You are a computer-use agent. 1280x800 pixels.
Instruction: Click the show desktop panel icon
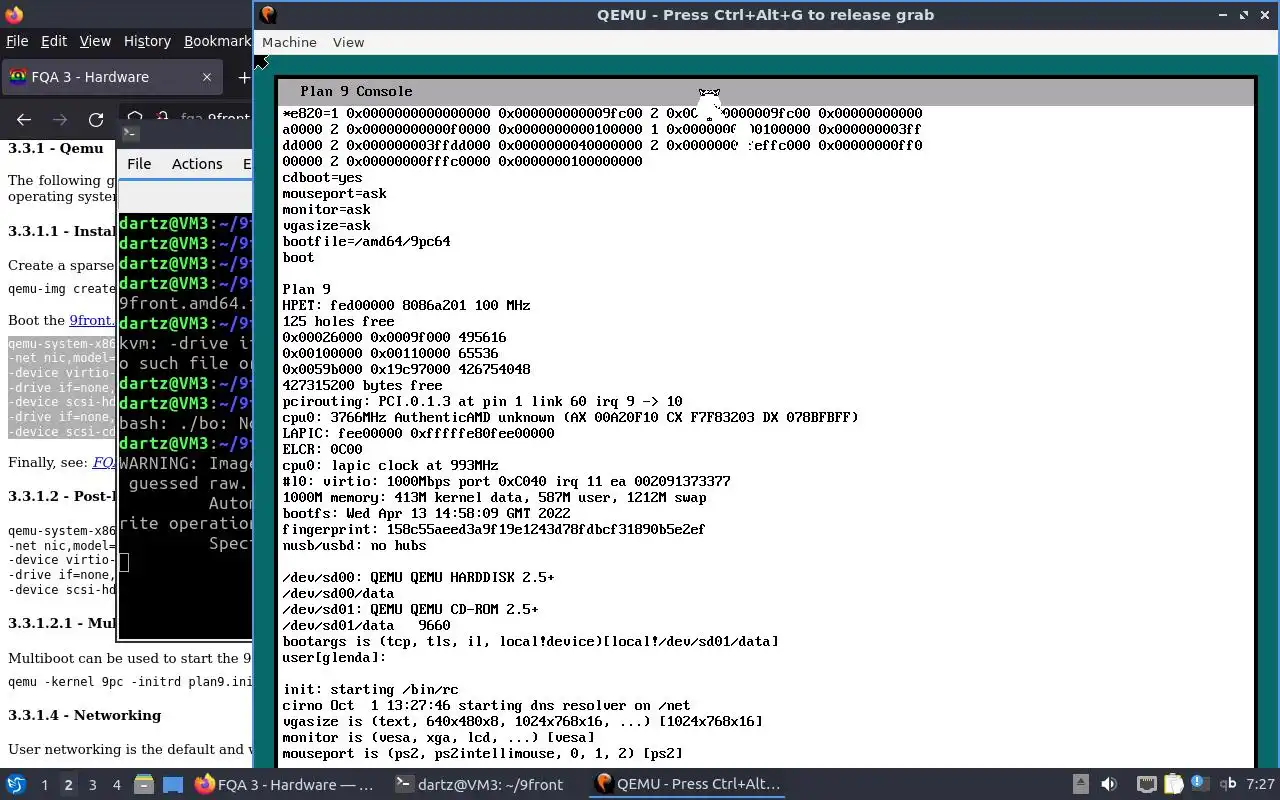click(x=173, y=784)
